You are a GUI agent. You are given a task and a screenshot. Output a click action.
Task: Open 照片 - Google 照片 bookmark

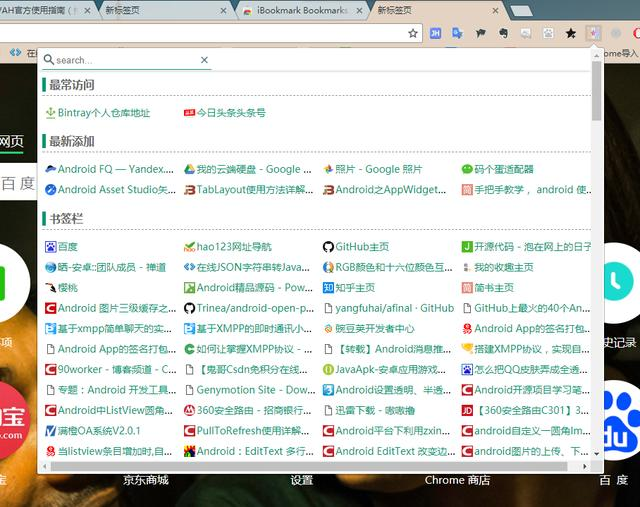(x=372, y=169)
